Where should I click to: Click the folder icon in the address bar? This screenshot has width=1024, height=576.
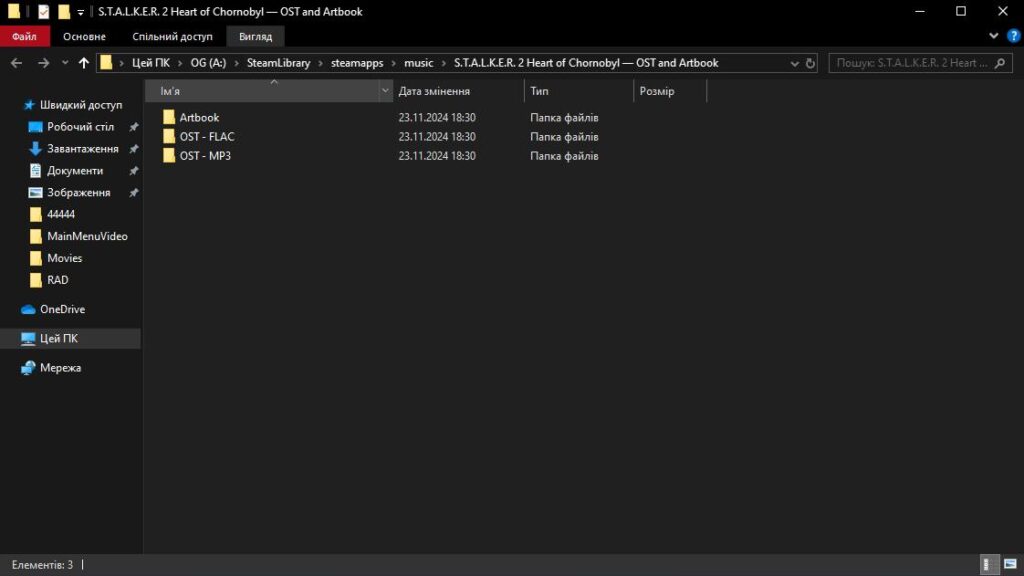click(106, 63)
